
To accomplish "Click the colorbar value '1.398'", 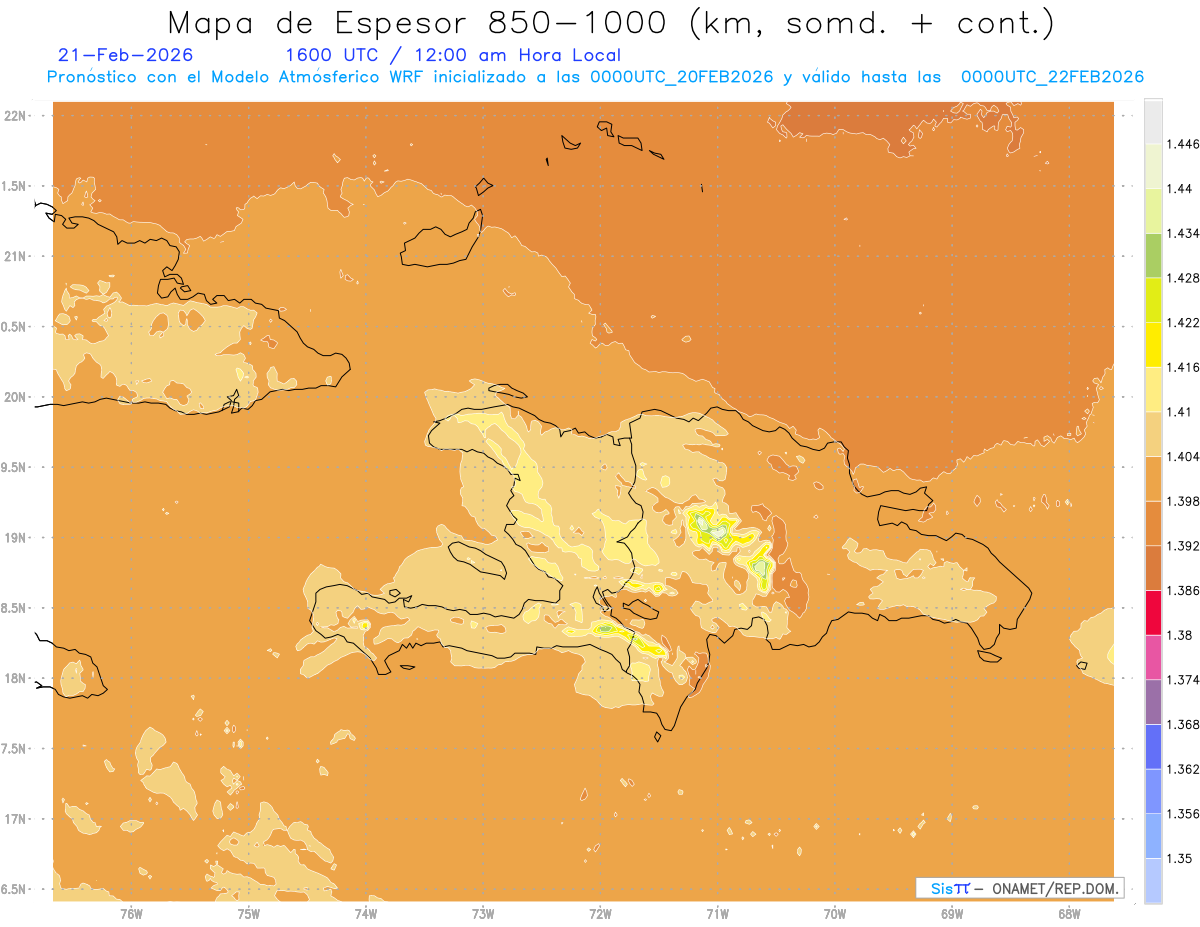I will click(x=1184, y=501).
